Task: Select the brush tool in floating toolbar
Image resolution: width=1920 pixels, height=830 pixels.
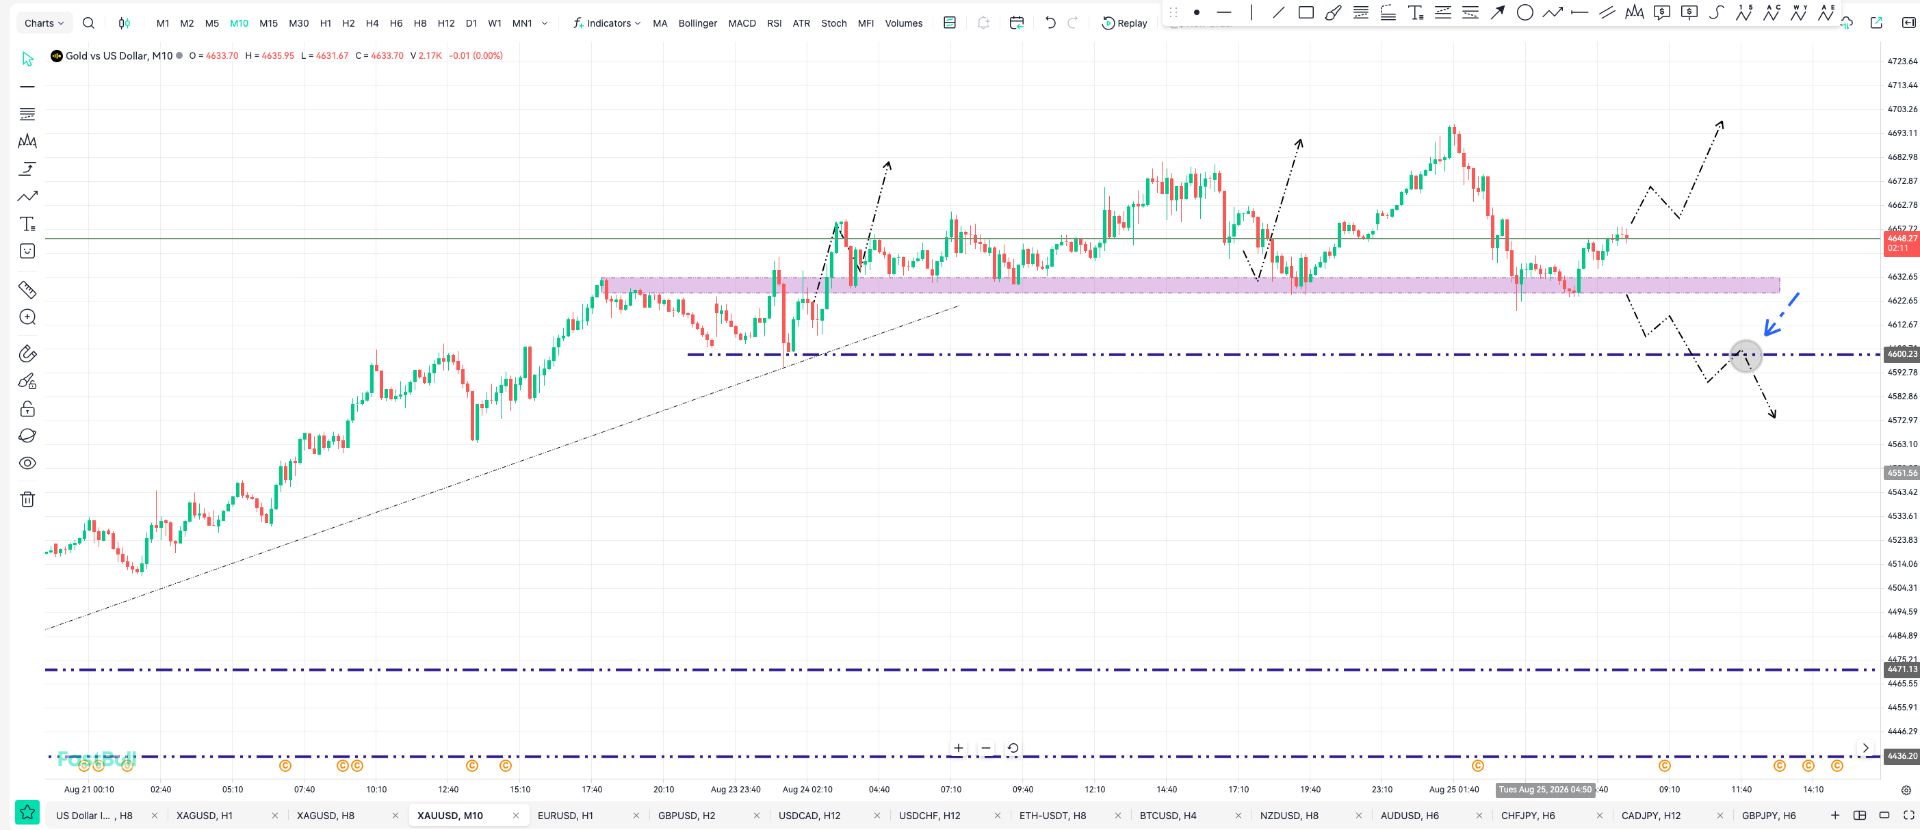Action: 1333,13
